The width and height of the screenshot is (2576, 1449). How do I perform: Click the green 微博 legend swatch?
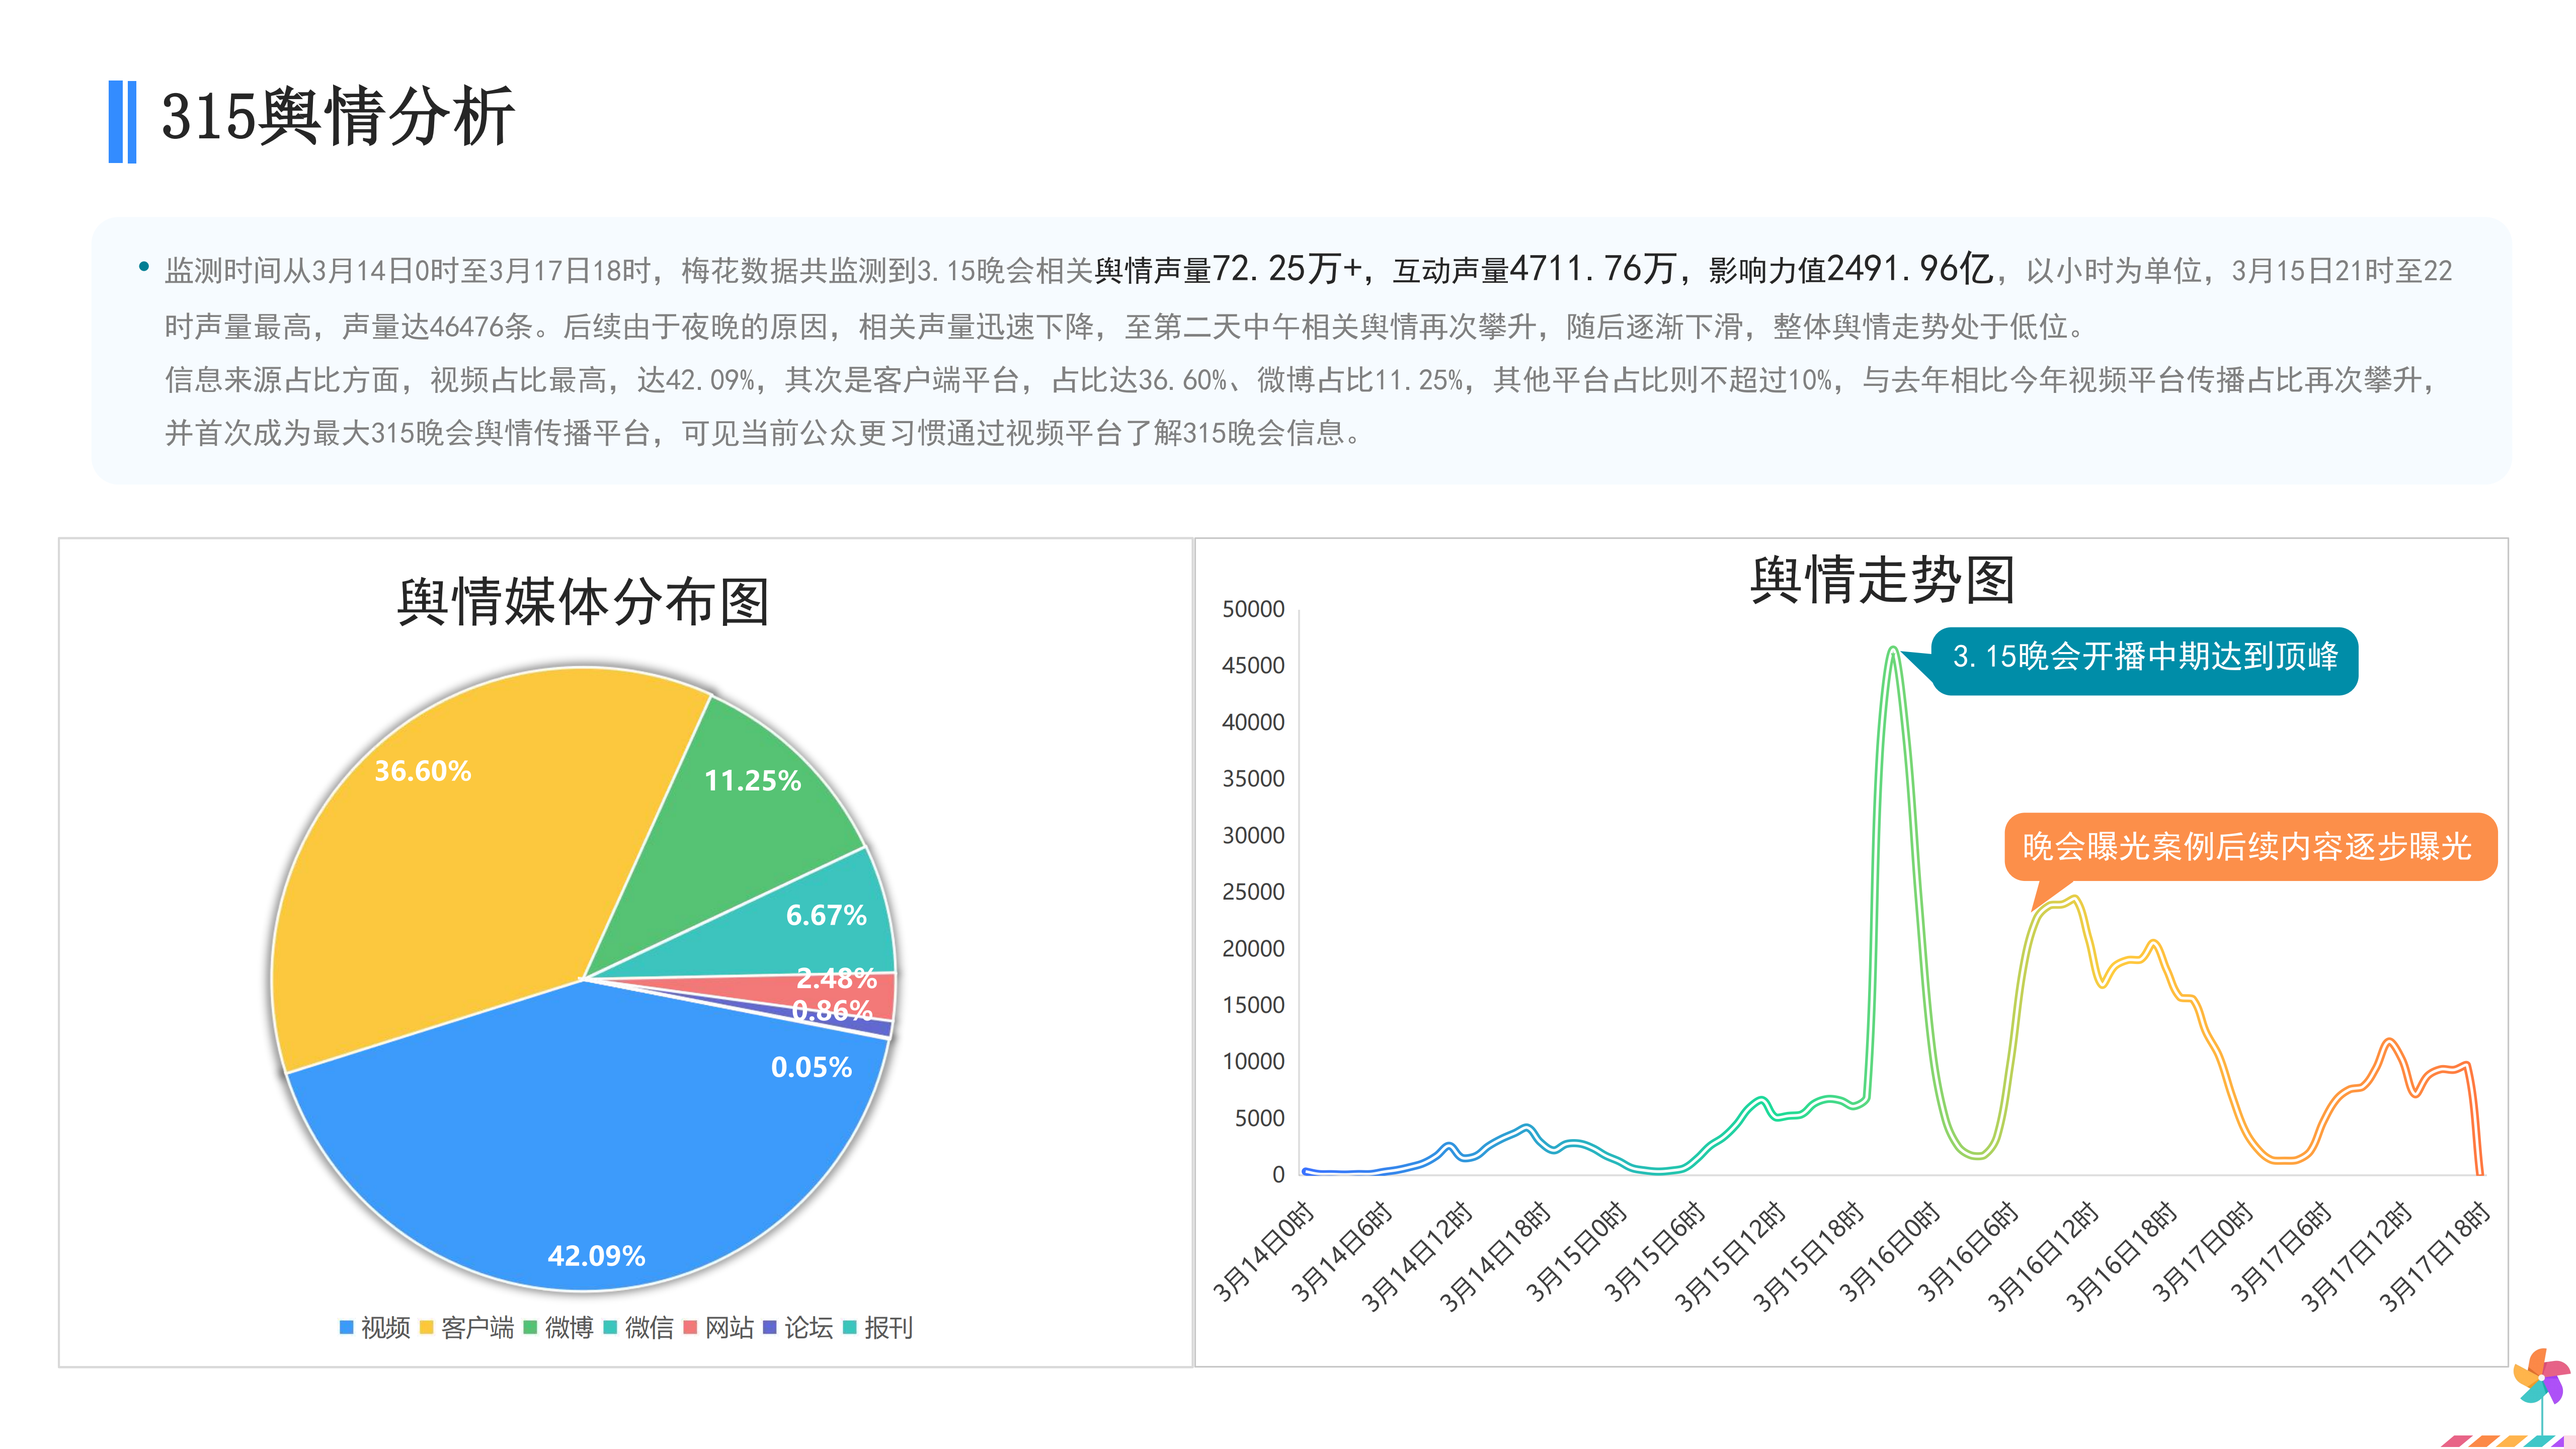530,1327
